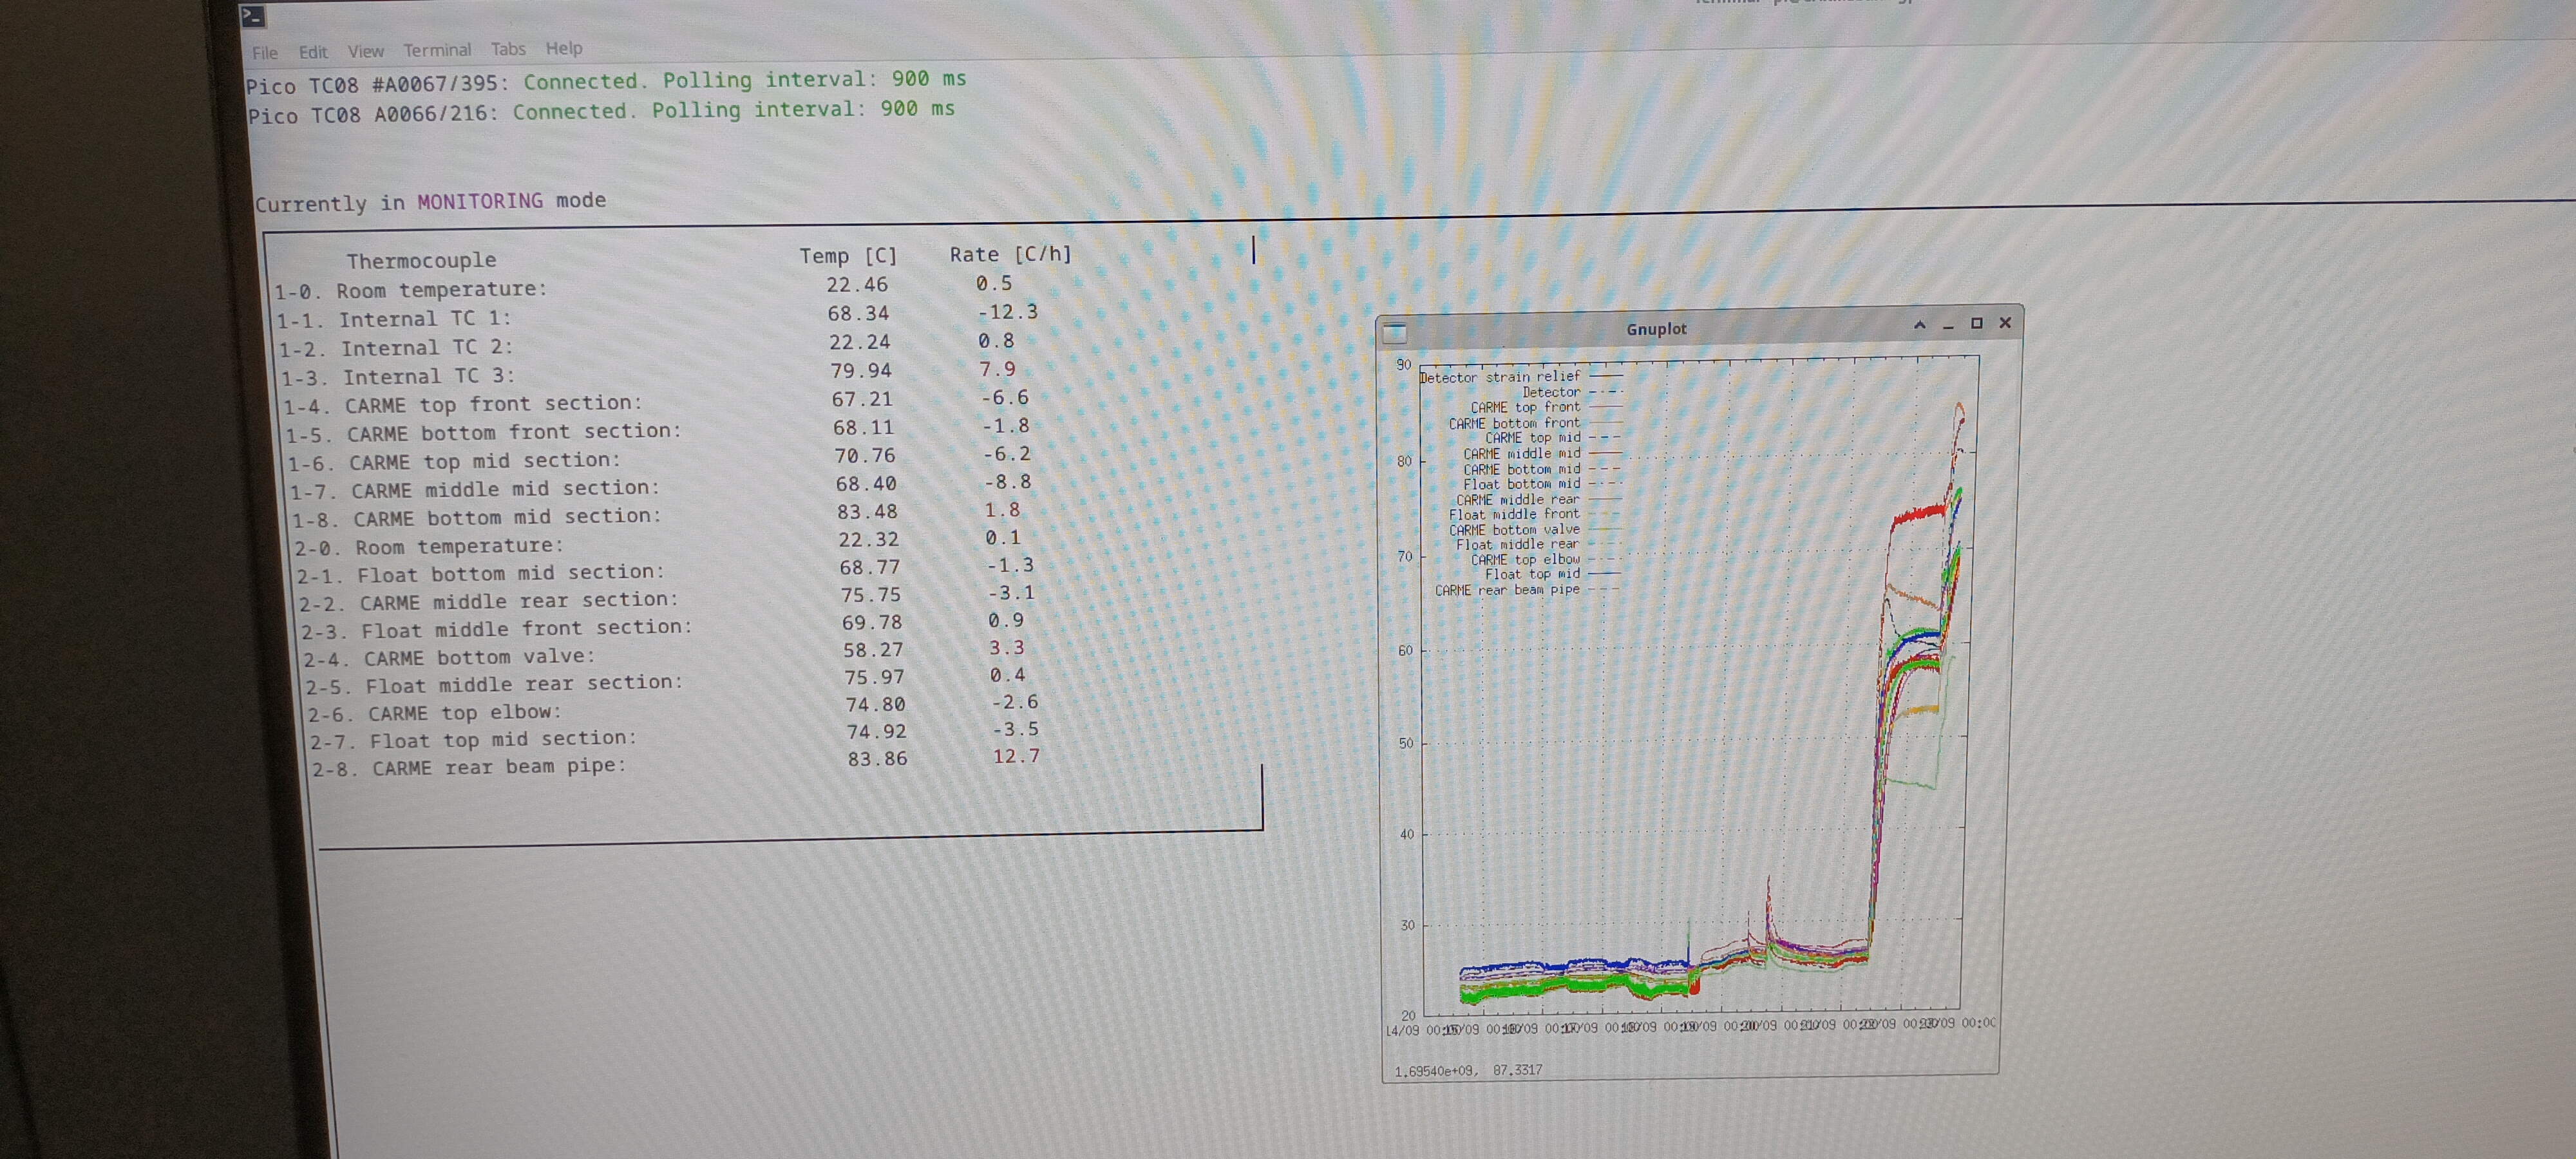Toggle the Float top mid legend entry
2576x1159 pixels.
click(x=1532, y=574)
